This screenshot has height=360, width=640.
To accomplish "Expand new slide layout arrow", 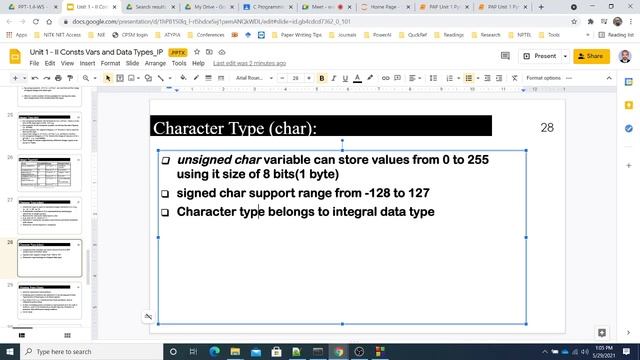I will click(24, 78).
